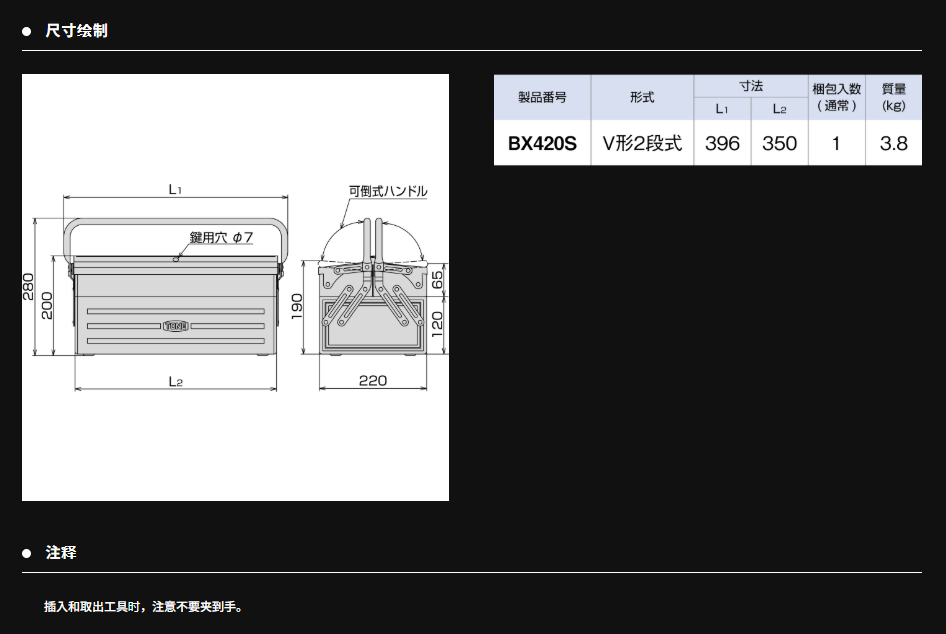Click the 350 value in the table
The width and height of the screenshot is (946, 634).
point(780,144)
